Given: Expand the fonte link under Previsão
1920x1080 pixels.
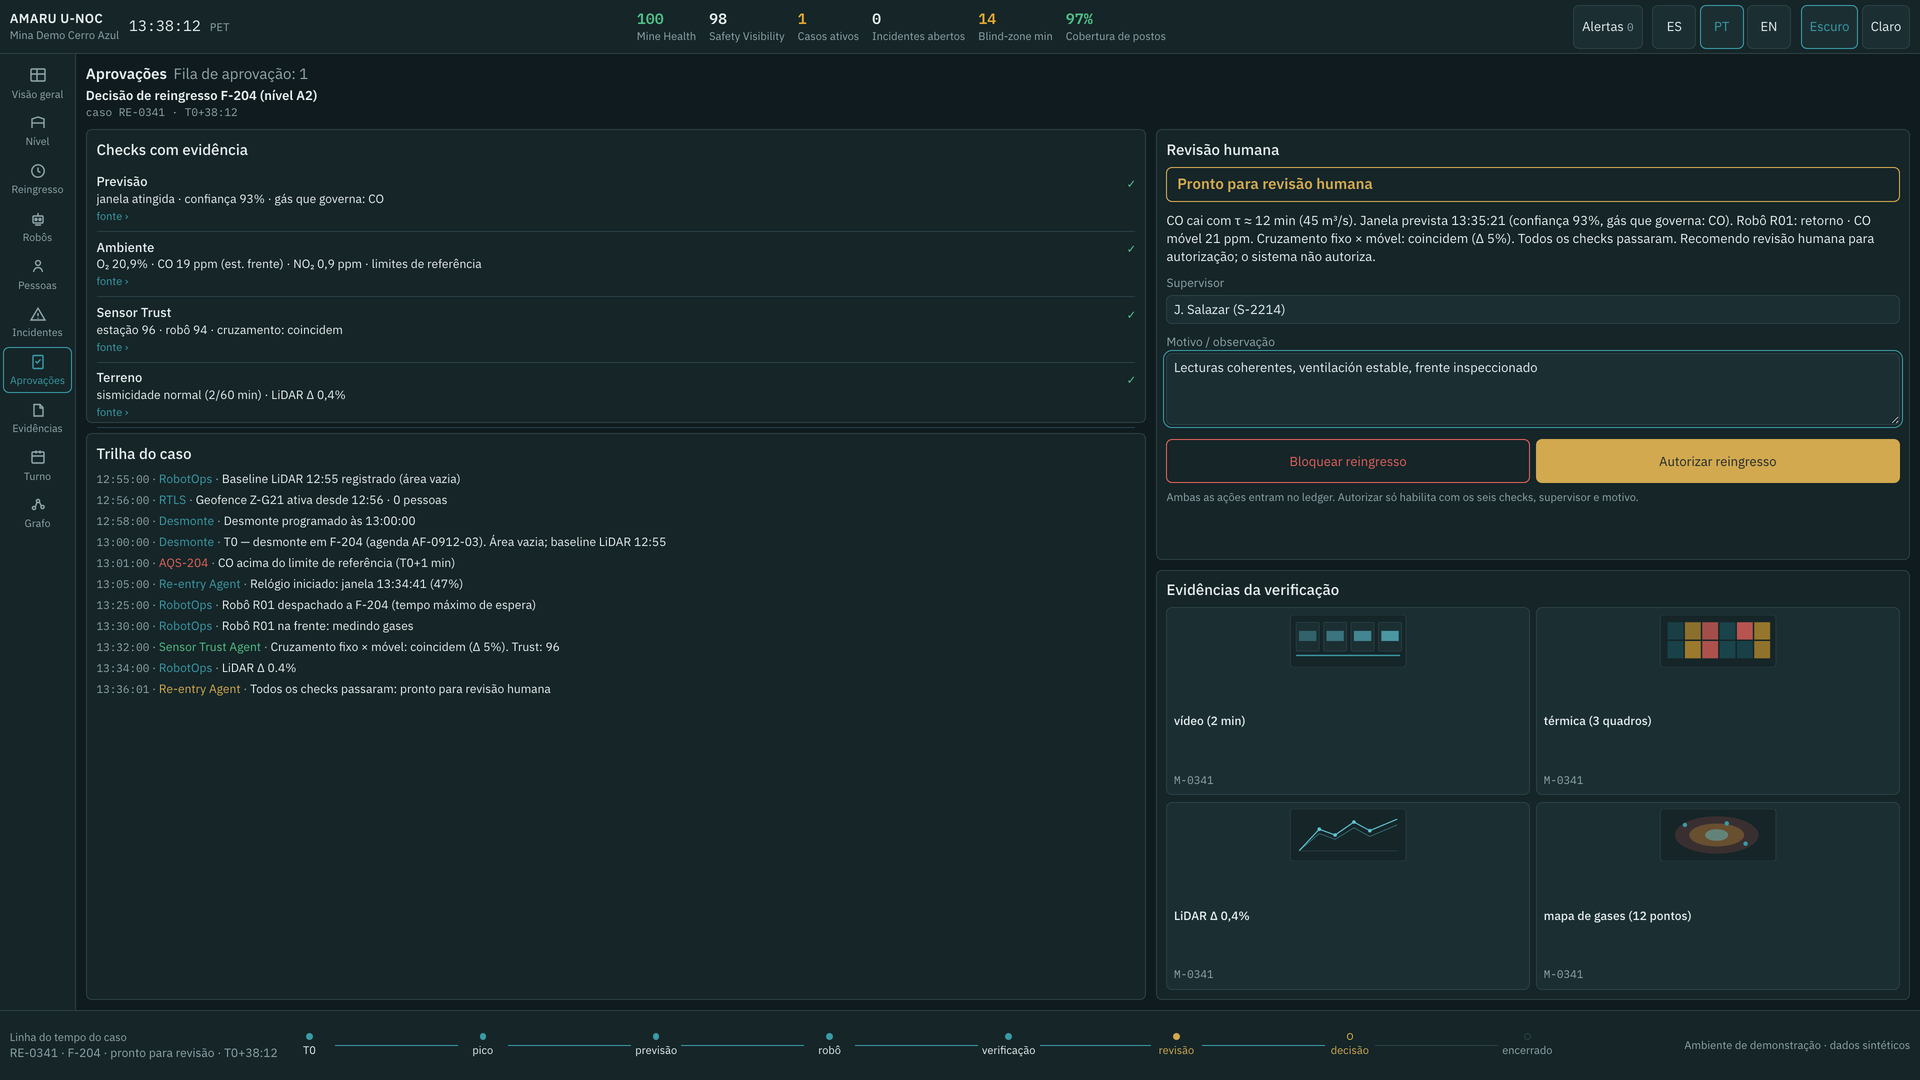Looking at the screenshot, I should pyautogui.click(x=112, y=216).
